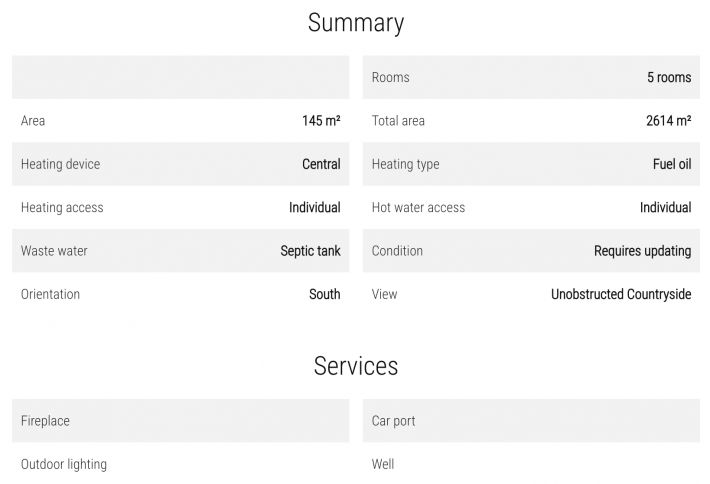710x484 pixels.
Task: Select the Area label
Action: (33, 121)
